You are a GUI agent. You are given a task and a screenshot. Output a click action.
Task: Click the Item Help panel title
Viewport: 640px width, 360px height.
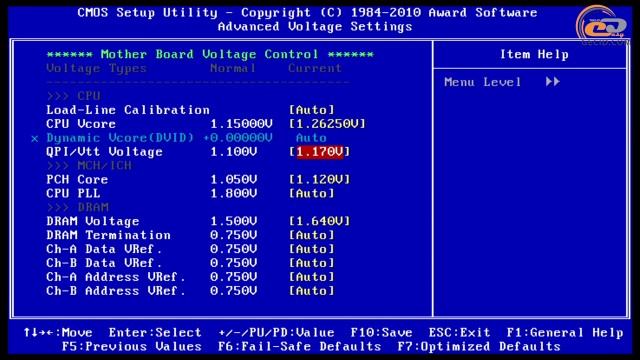pos(534,54)
